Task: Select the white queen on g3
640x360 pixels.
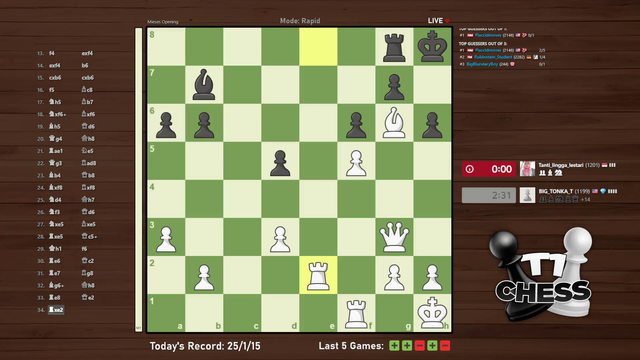Action: (x=394, y=237)
